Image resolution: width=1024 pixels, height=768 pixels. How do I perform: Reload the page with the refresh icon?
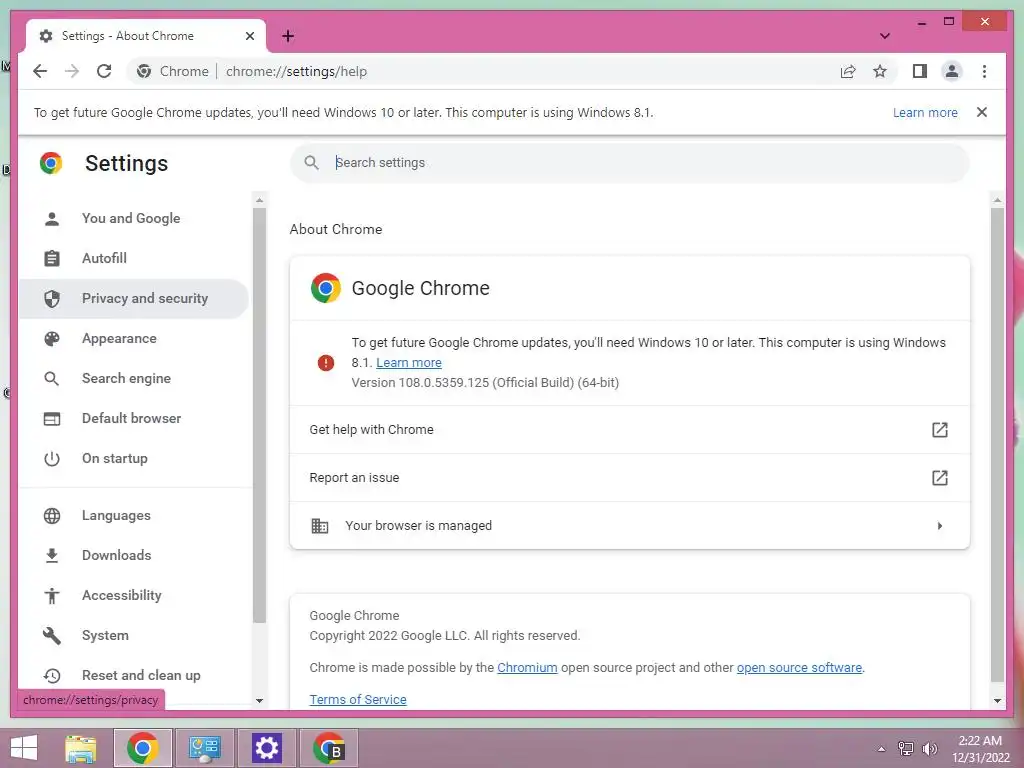coord(104,71)
